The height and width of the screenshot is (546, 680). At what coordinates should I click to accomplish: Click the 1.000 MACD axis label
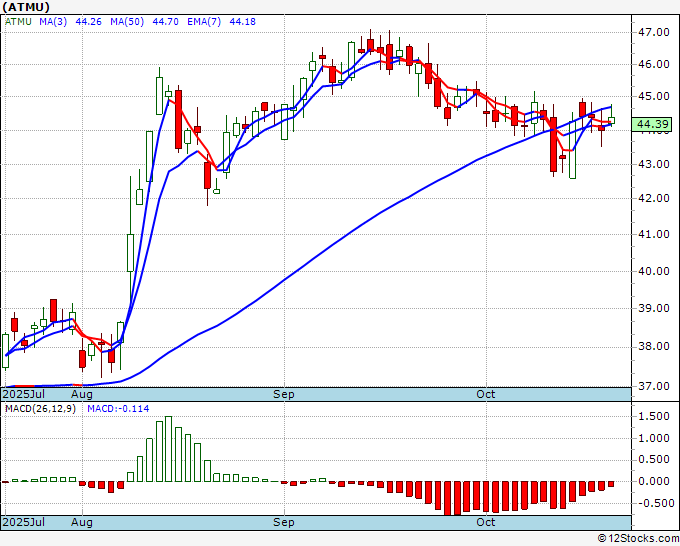[x=654, y=438]
